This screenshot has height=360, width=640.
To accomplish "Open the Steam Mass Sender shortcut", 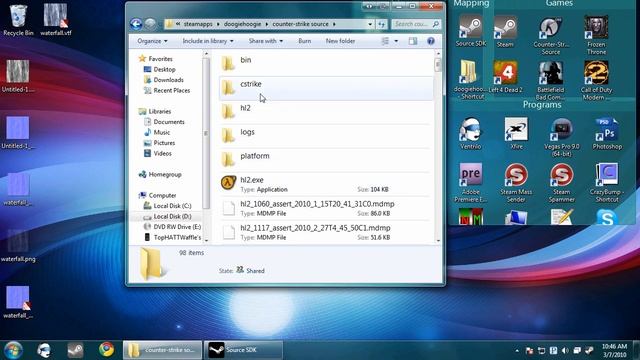I will pos(516,182).
